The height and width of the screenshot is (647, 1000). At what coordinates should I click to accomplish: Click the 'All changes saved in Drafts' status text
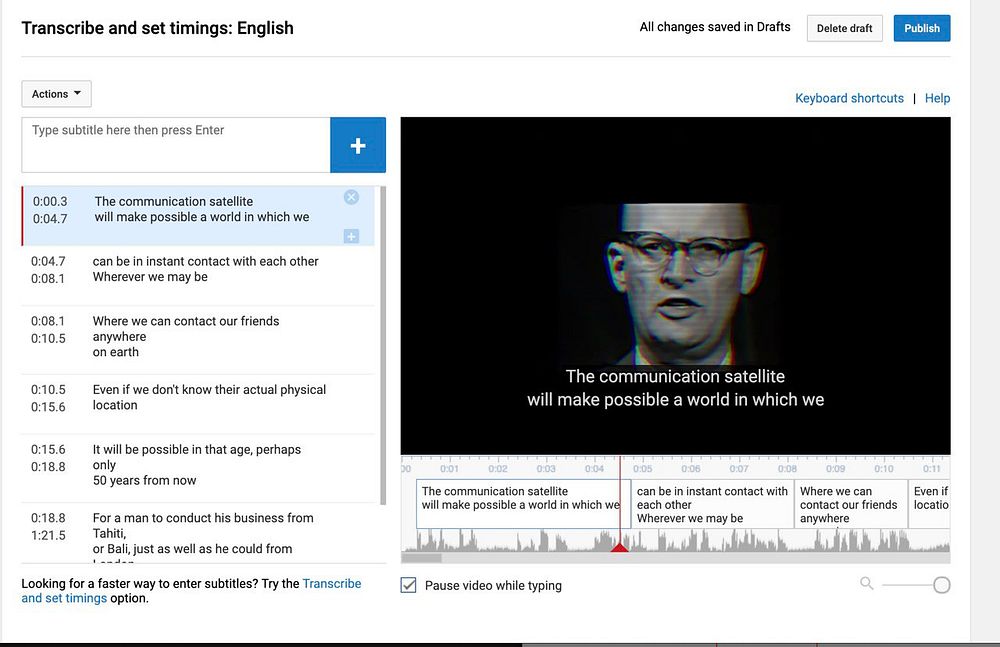tap(714, 27)
